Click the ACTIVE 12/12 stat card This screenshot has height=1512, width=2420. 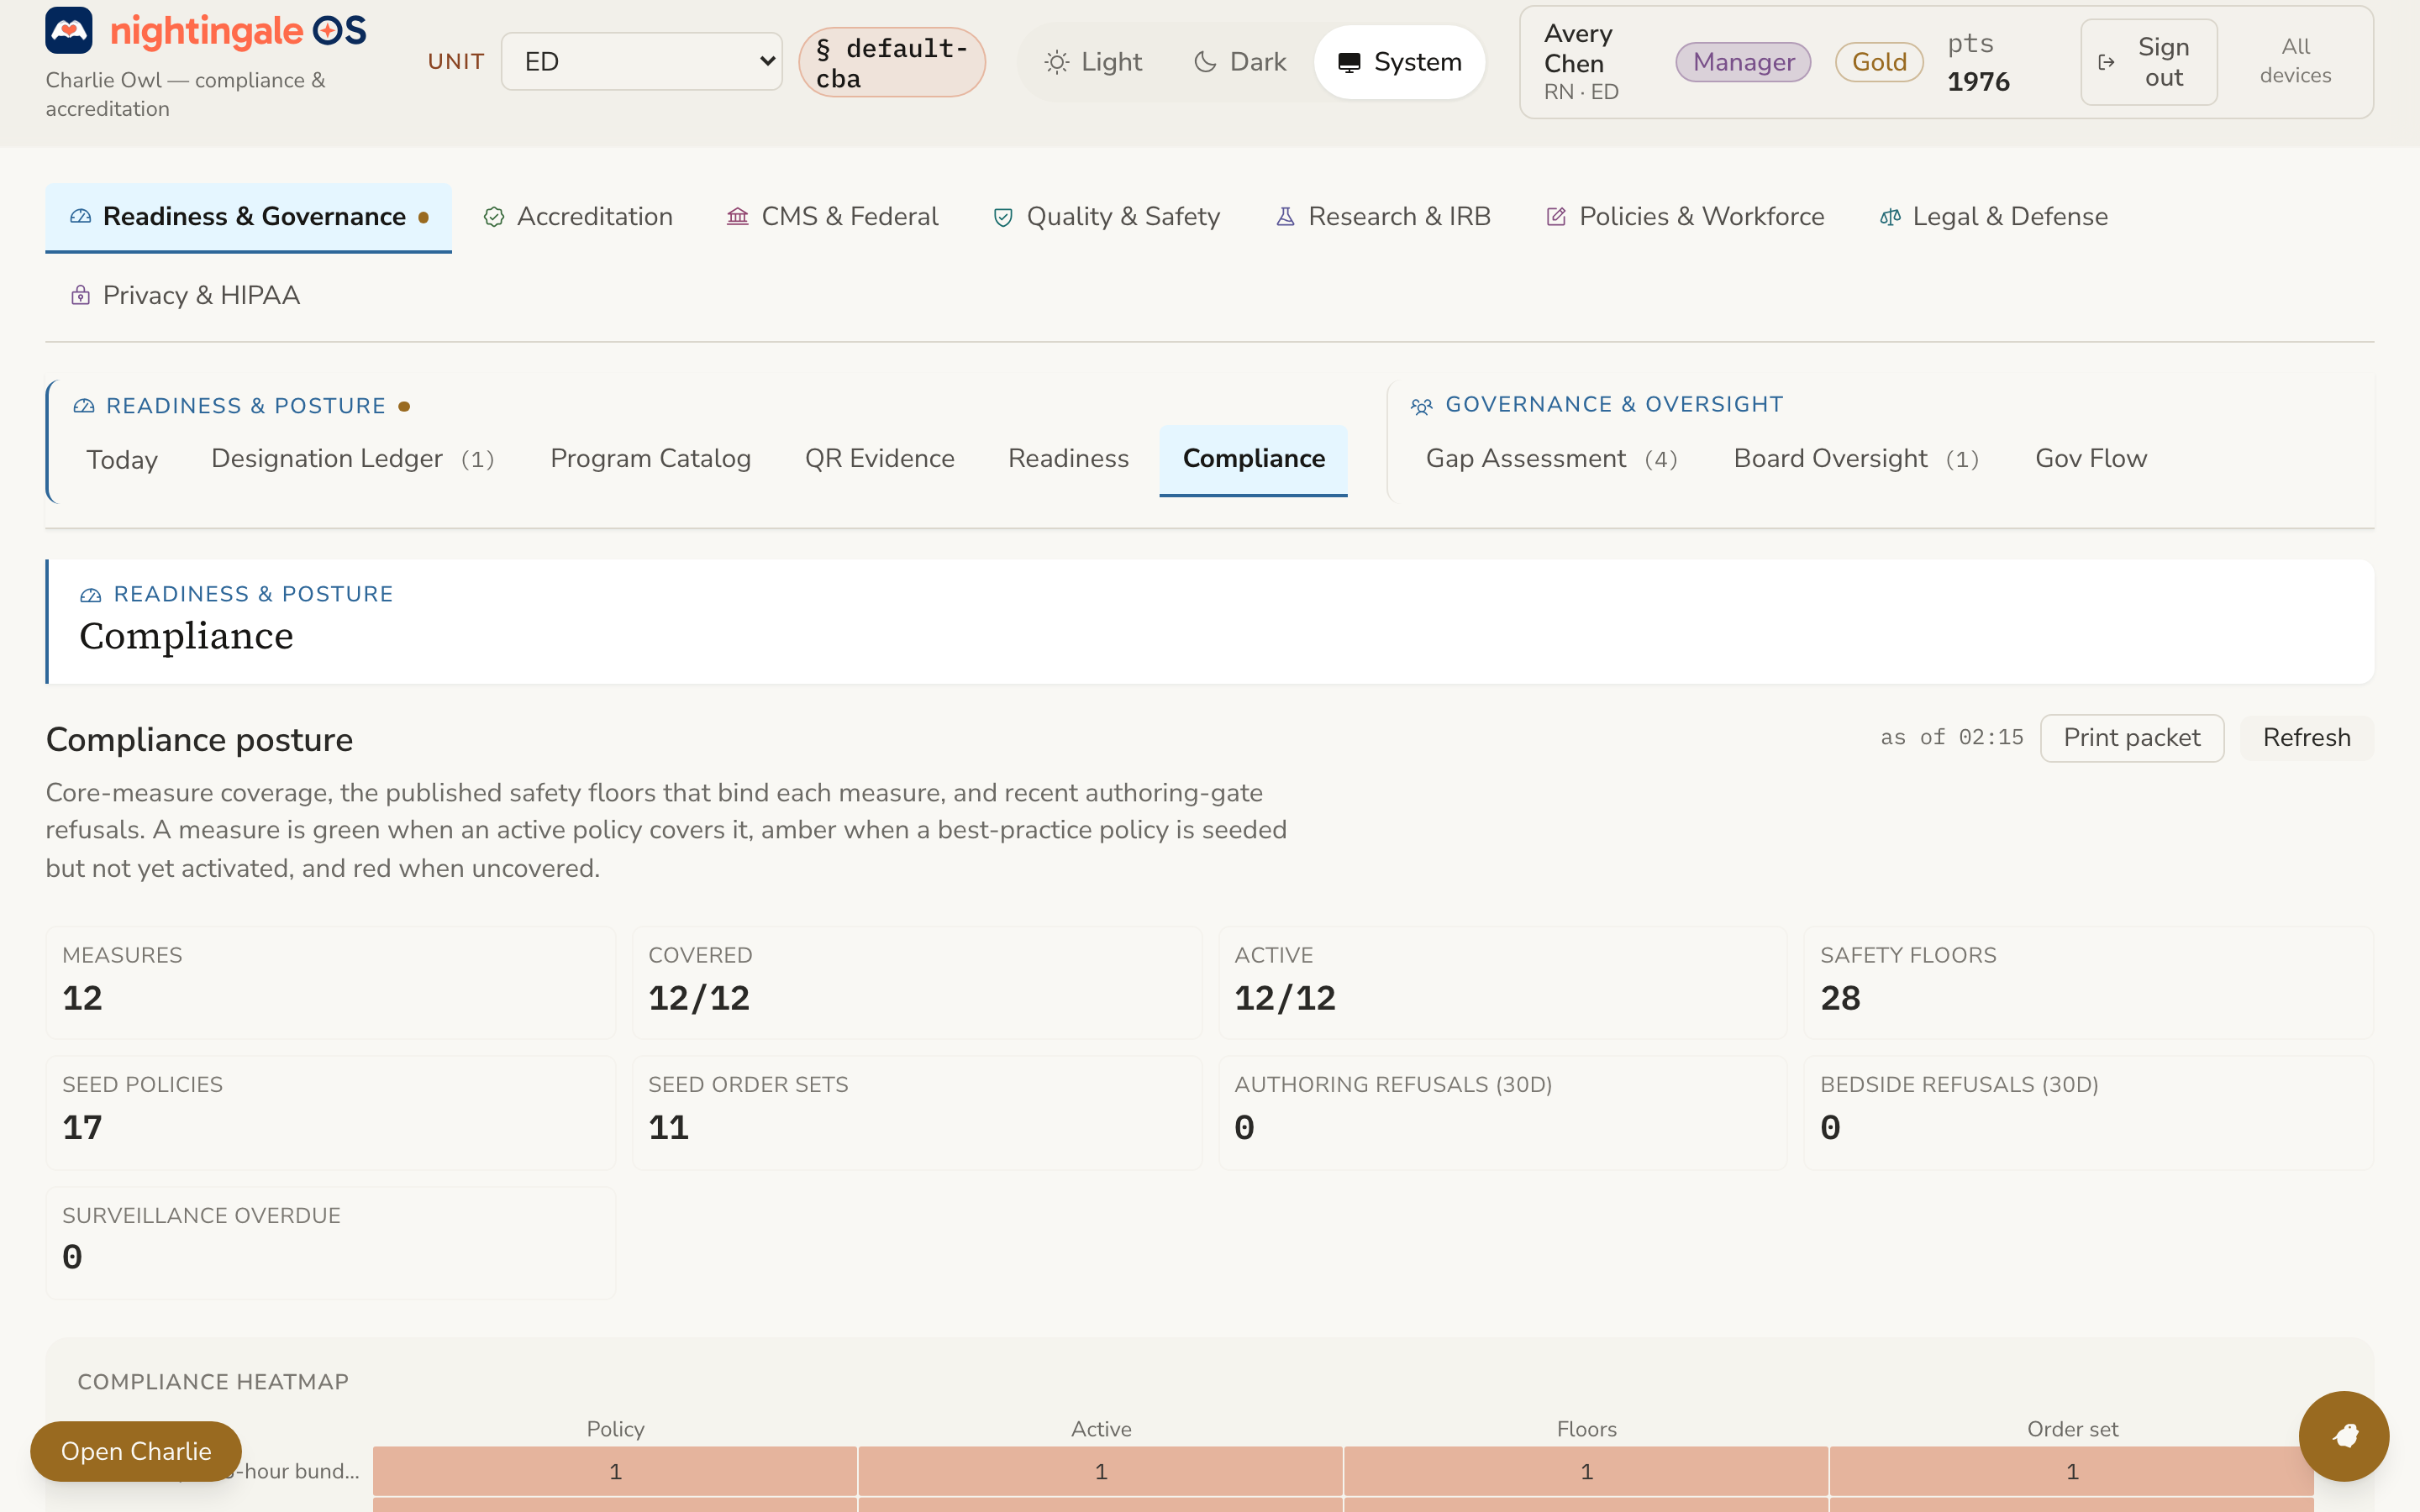1502,982
